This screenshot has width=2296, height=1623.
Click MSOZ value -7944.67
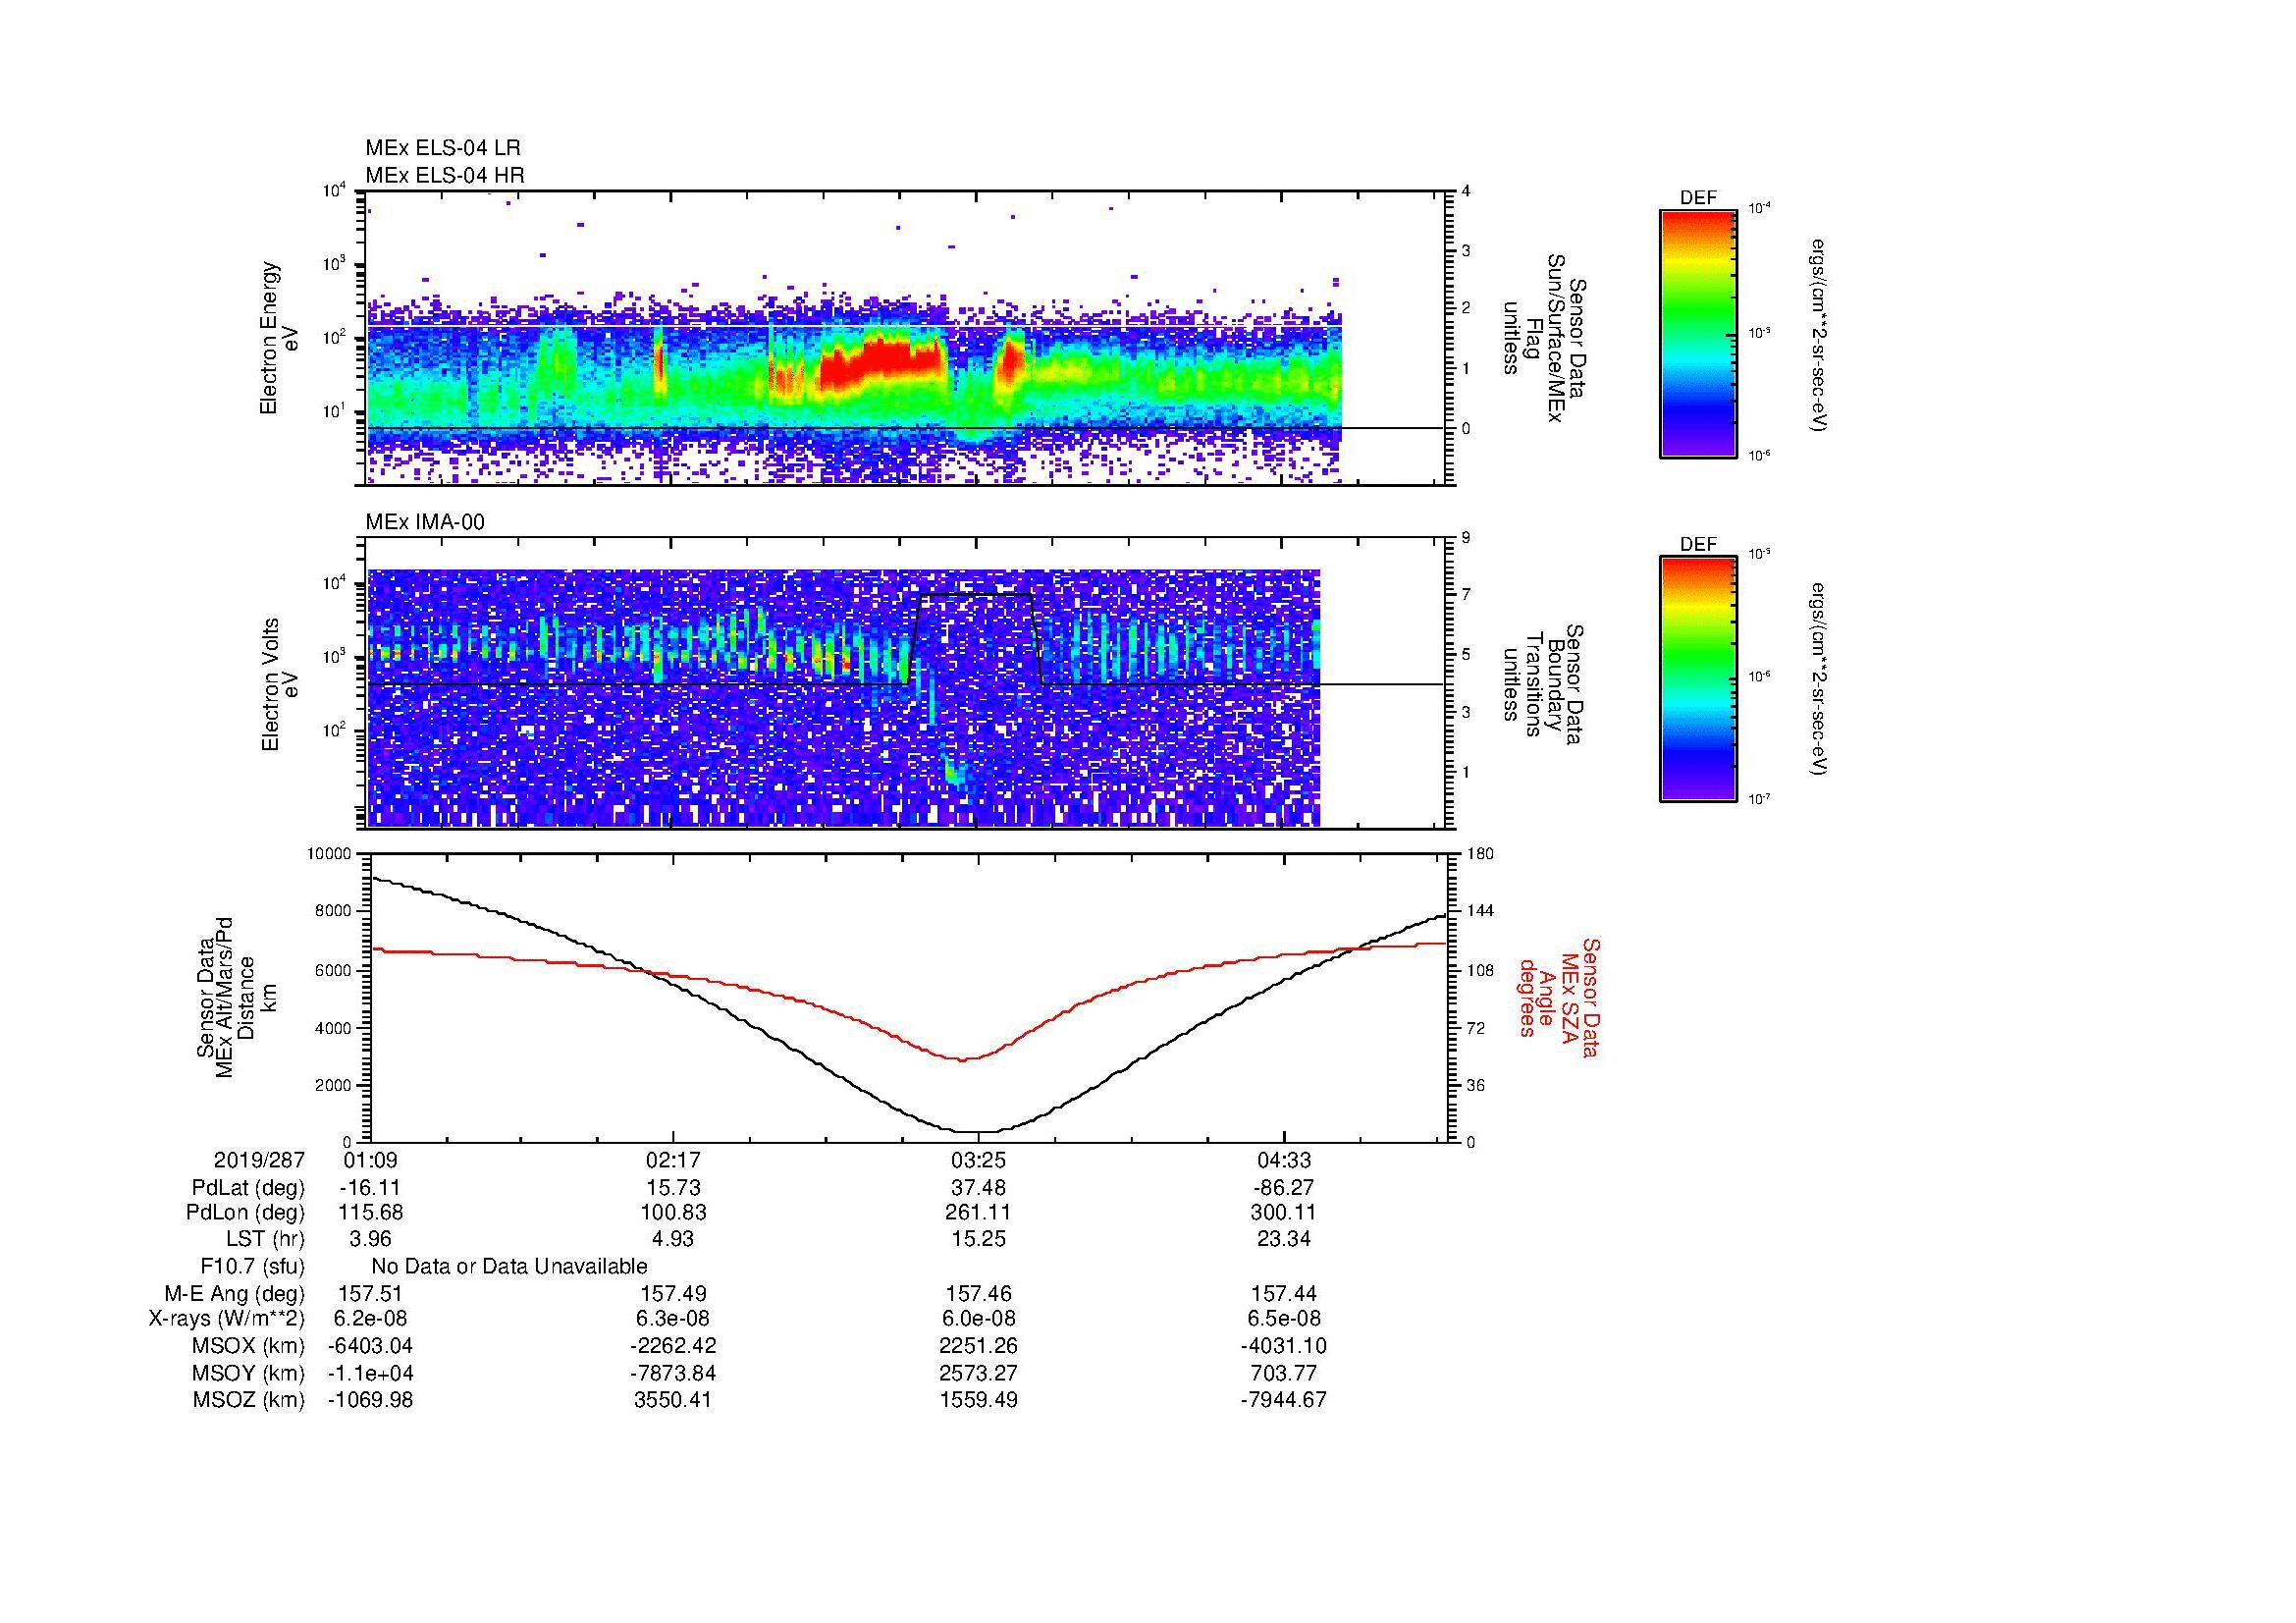click(x=1283, y=1400)
